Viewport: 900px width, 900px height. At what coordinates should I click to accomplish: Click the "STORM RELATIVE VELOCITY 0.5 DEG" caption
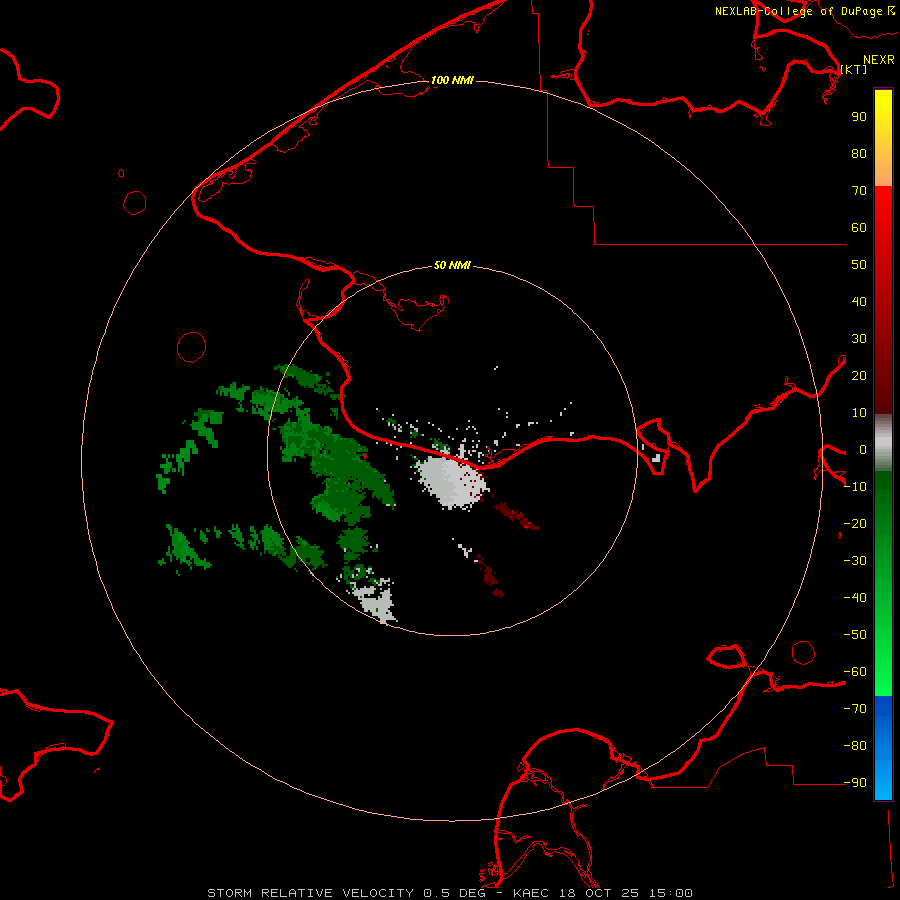click(x=346, y=893)
